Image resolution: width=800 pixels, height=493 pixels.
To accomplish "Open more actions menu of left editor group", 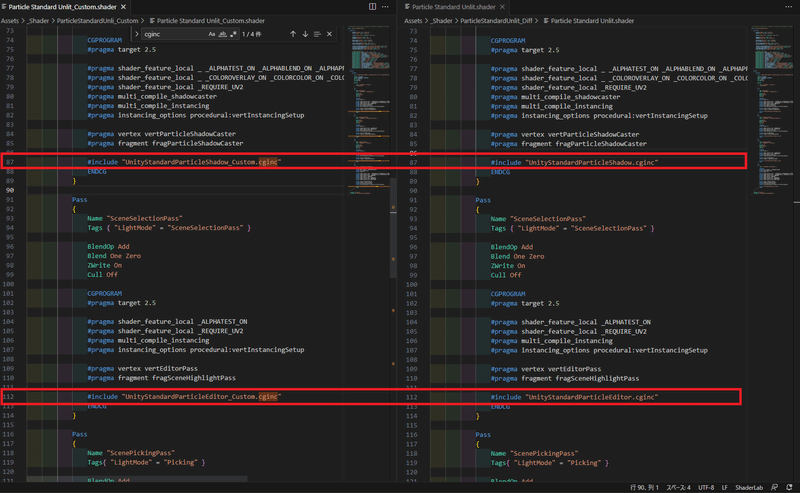I will click(385, 7).
